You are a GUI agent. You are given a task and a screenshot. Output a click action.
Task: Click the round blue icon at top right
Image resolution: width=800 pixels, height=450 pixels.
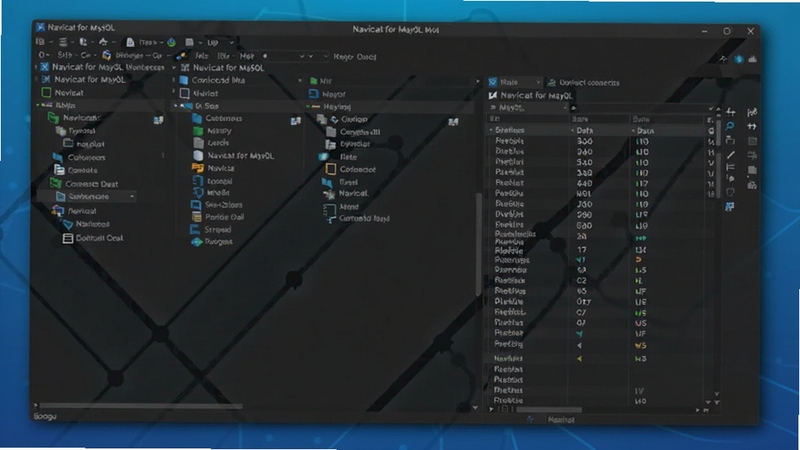(738, 59)
